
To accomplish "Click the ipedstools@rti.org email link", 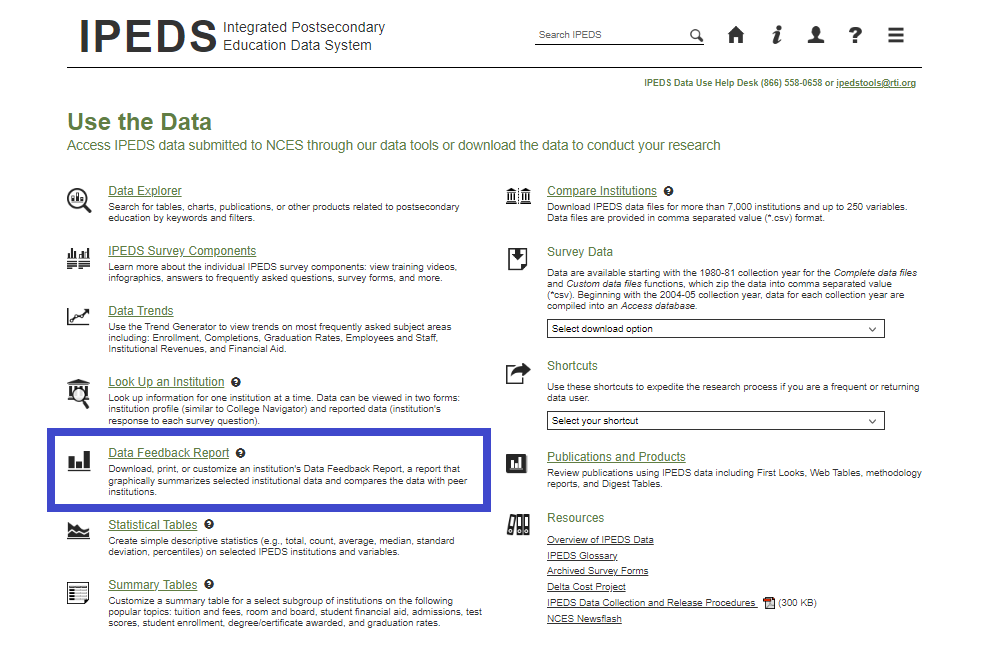I will [x=875, y=83].
